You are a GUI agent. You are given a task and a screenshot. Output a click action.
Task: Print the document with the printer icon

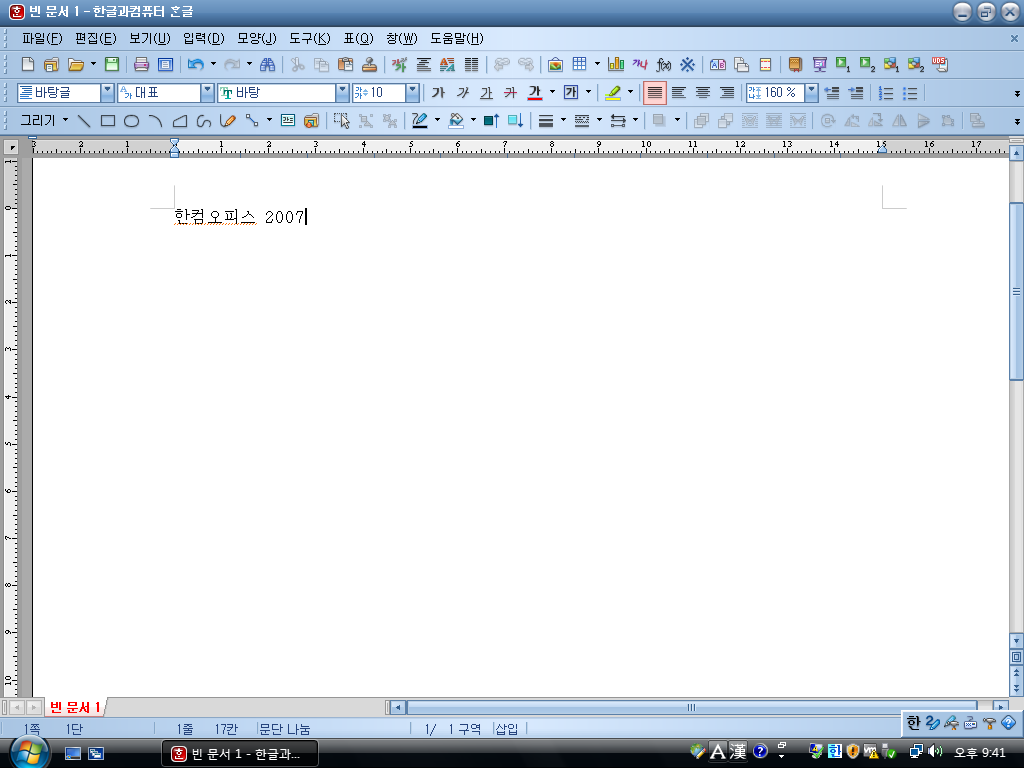141,64
